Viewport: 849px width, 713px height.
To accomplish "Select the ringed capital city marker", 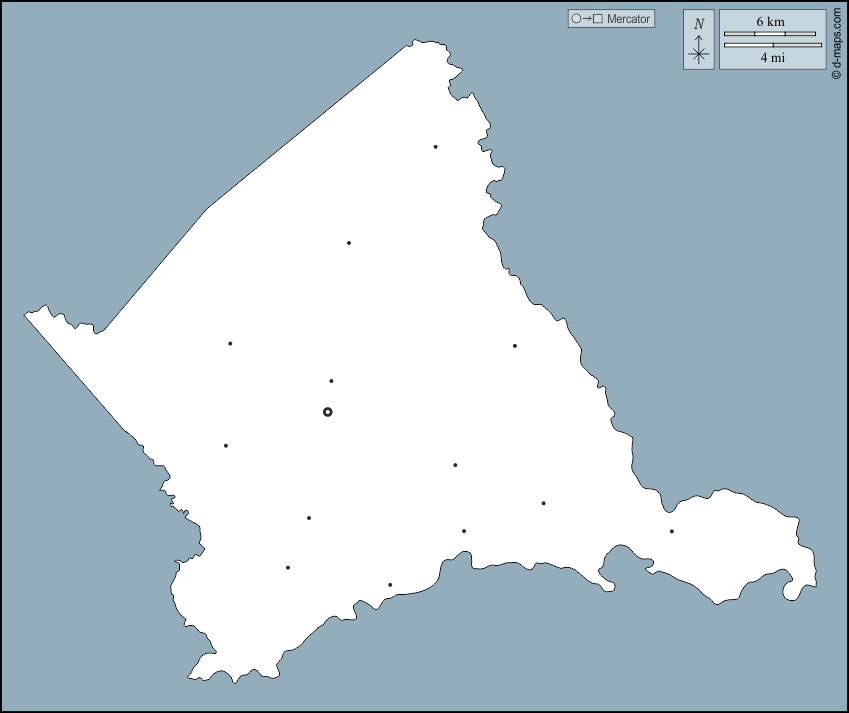I will (327, 412).
